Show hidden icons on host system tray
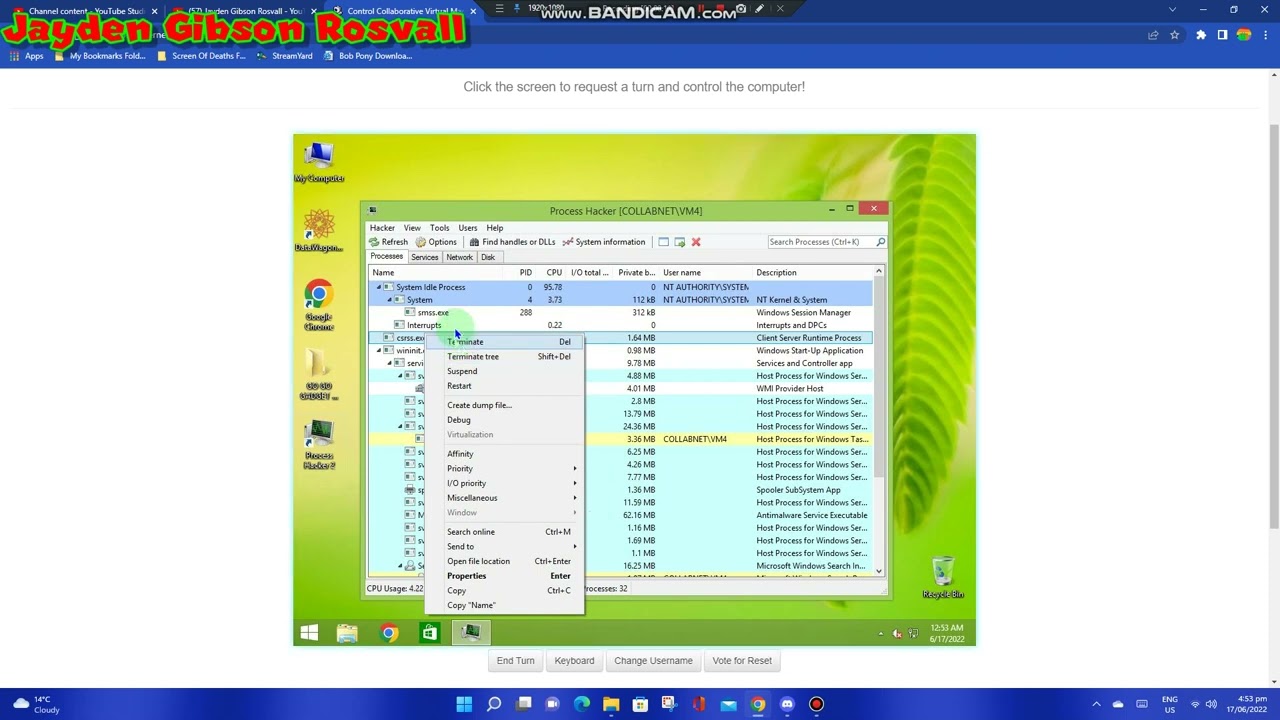This screenshot has height=720, width=1280. pos(1096,704)
